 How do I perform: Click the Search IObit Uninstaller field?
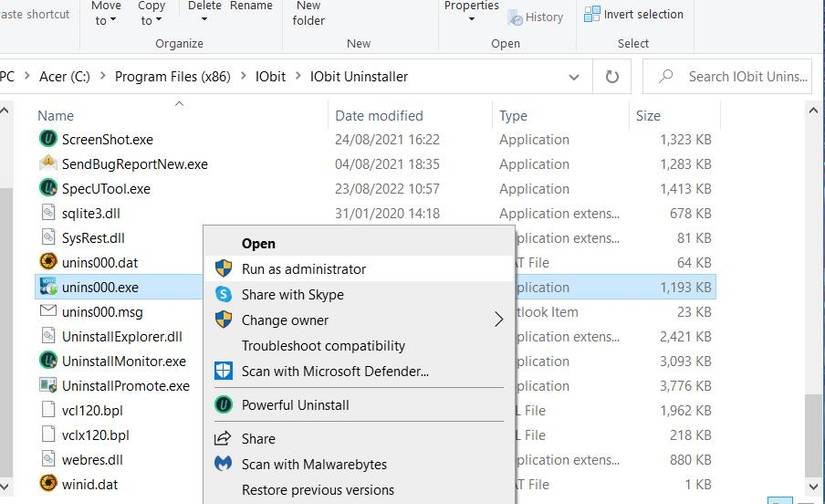click(745, 76)
